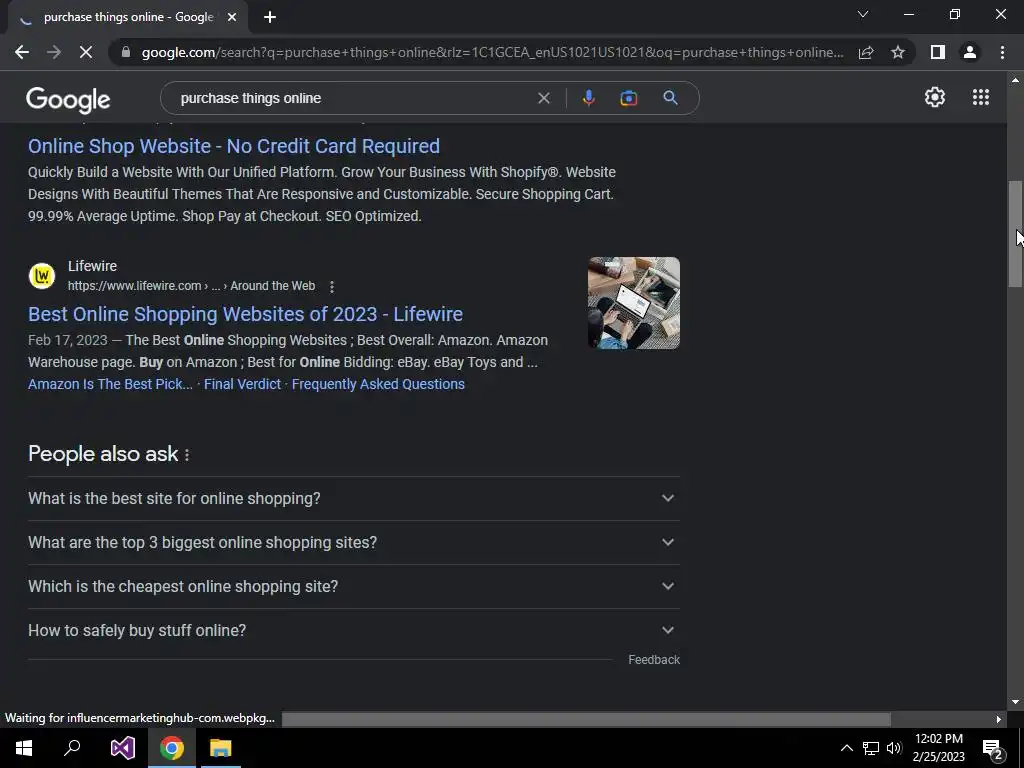Go to Google home via logo
The width and height of the screenshot is (1024, 768).
pos(68,99)
